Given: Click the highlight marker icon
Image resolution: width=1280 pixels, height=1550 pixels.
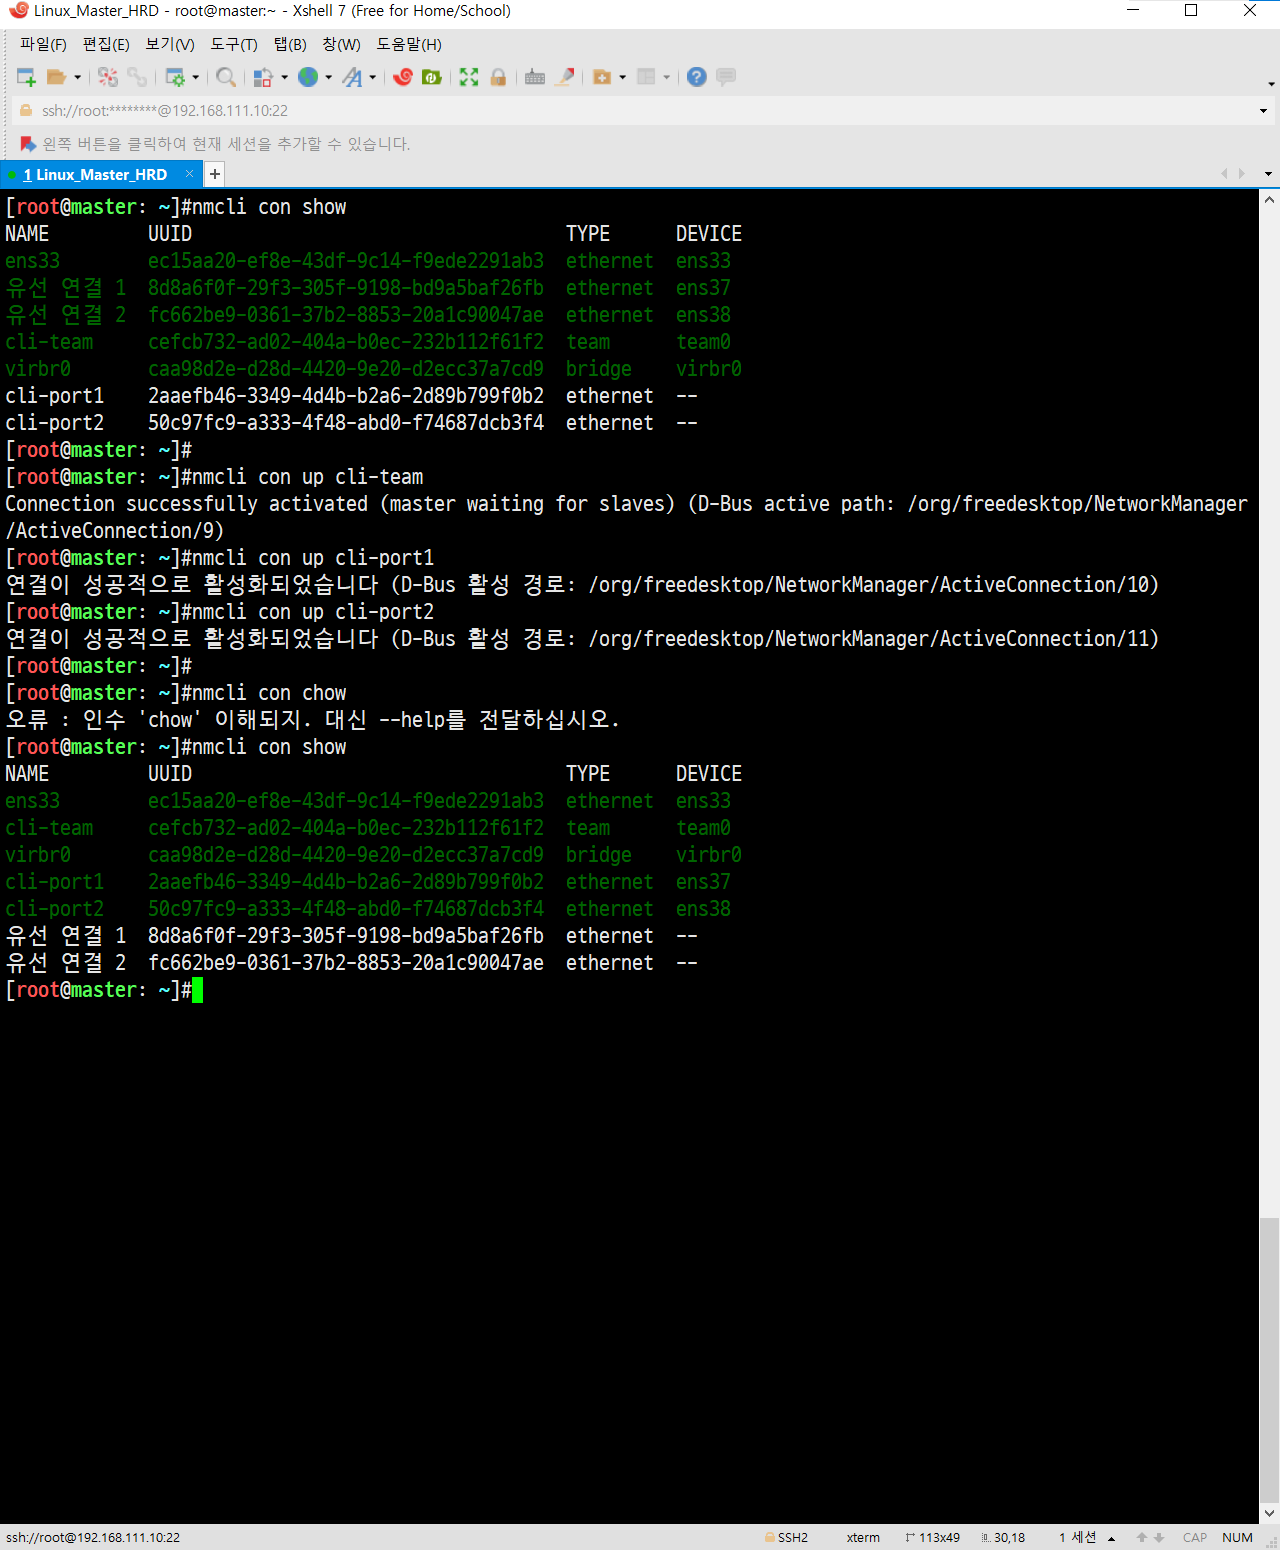Looking at the screenshot, I should tap(565, 77).
